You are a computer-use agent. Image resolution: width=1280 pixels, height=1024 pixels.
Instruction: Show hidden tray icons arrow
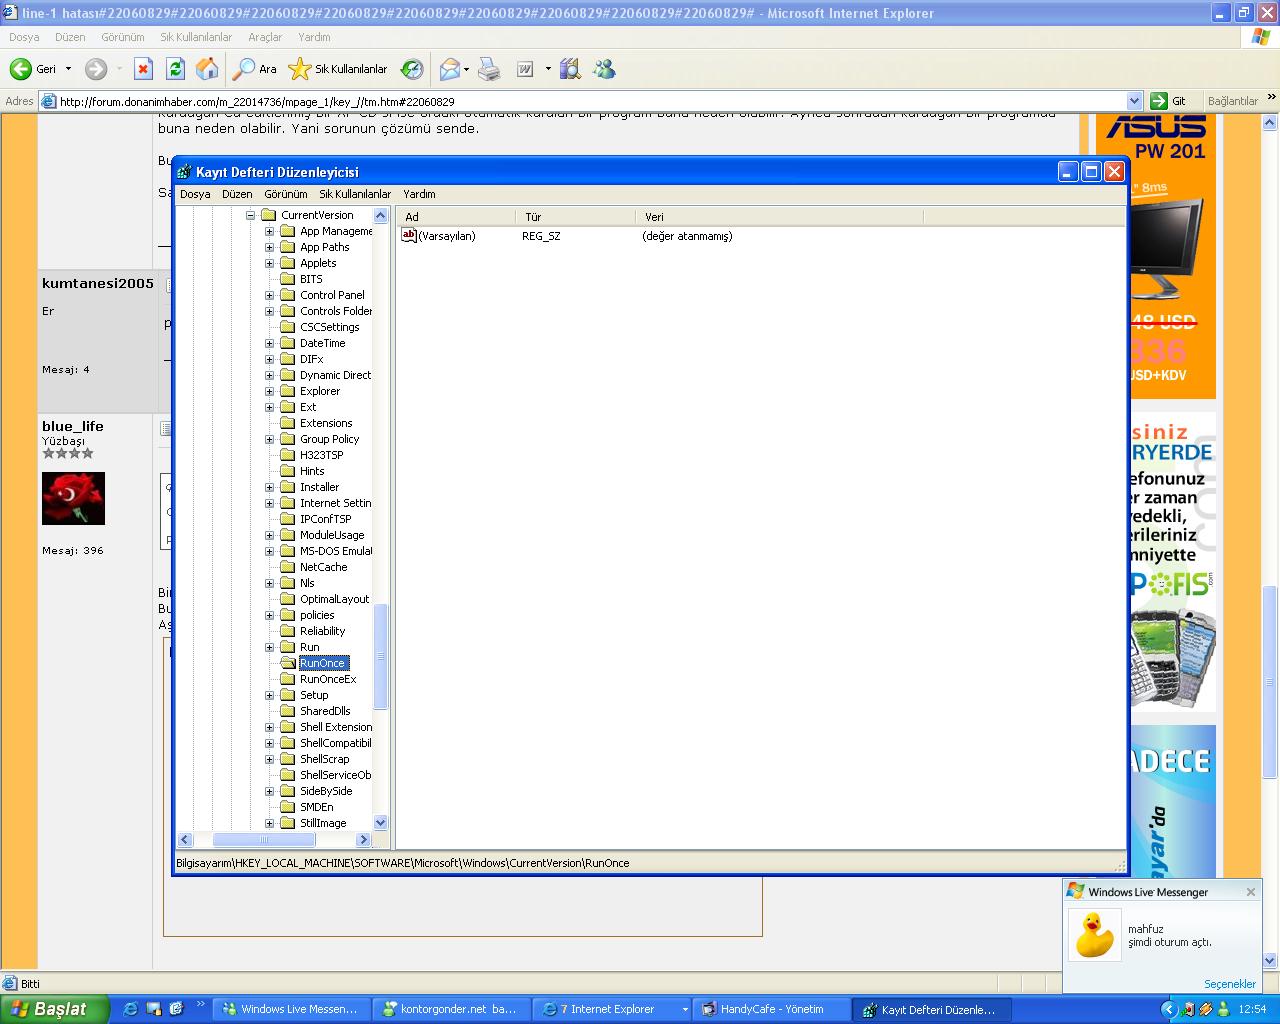(x=1169, y=1009)
